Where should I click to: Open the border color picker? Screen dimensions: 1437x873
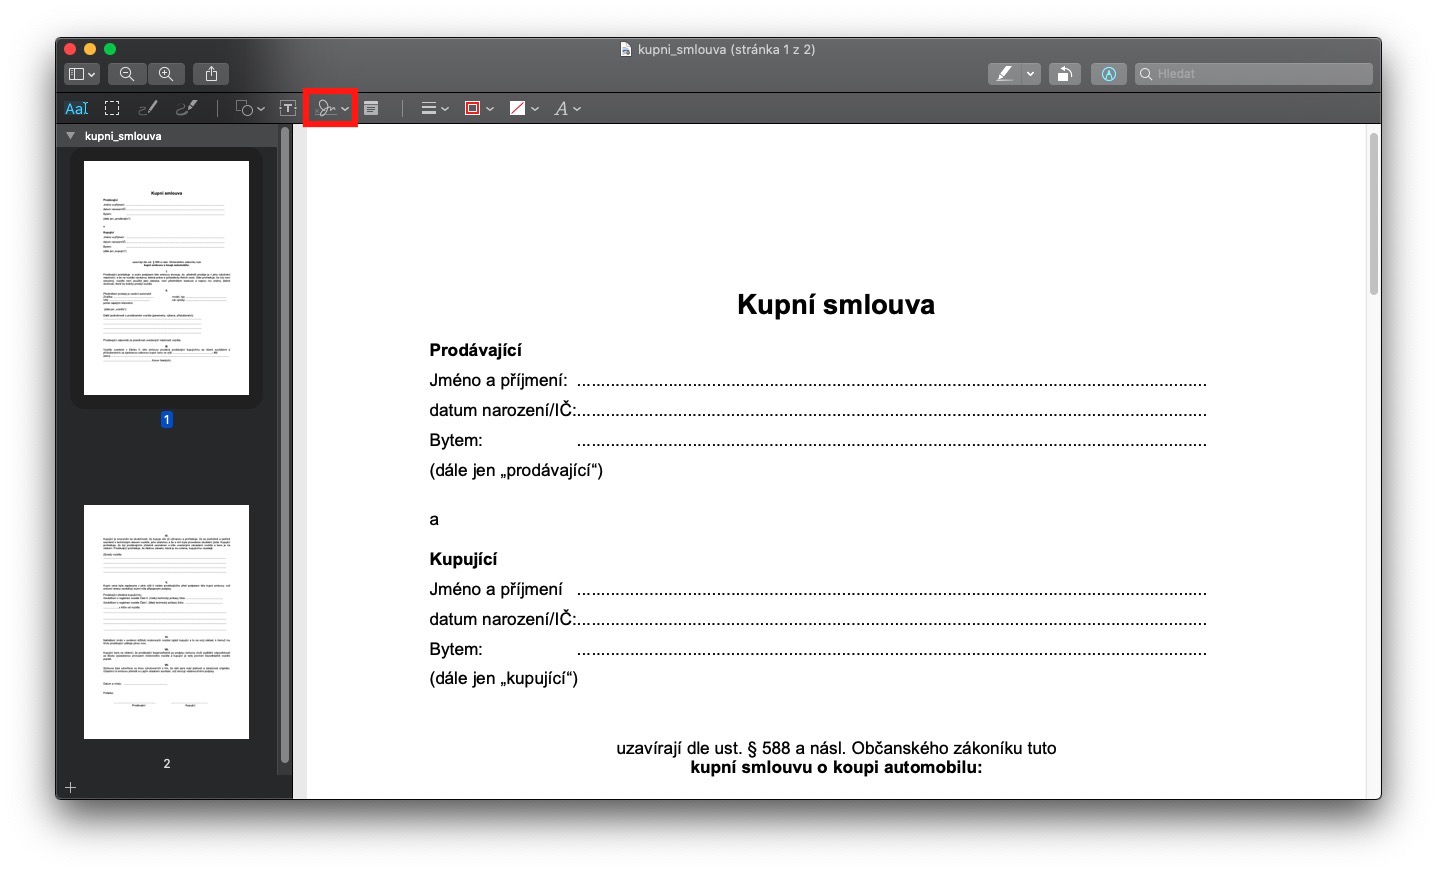pos(479,108)
